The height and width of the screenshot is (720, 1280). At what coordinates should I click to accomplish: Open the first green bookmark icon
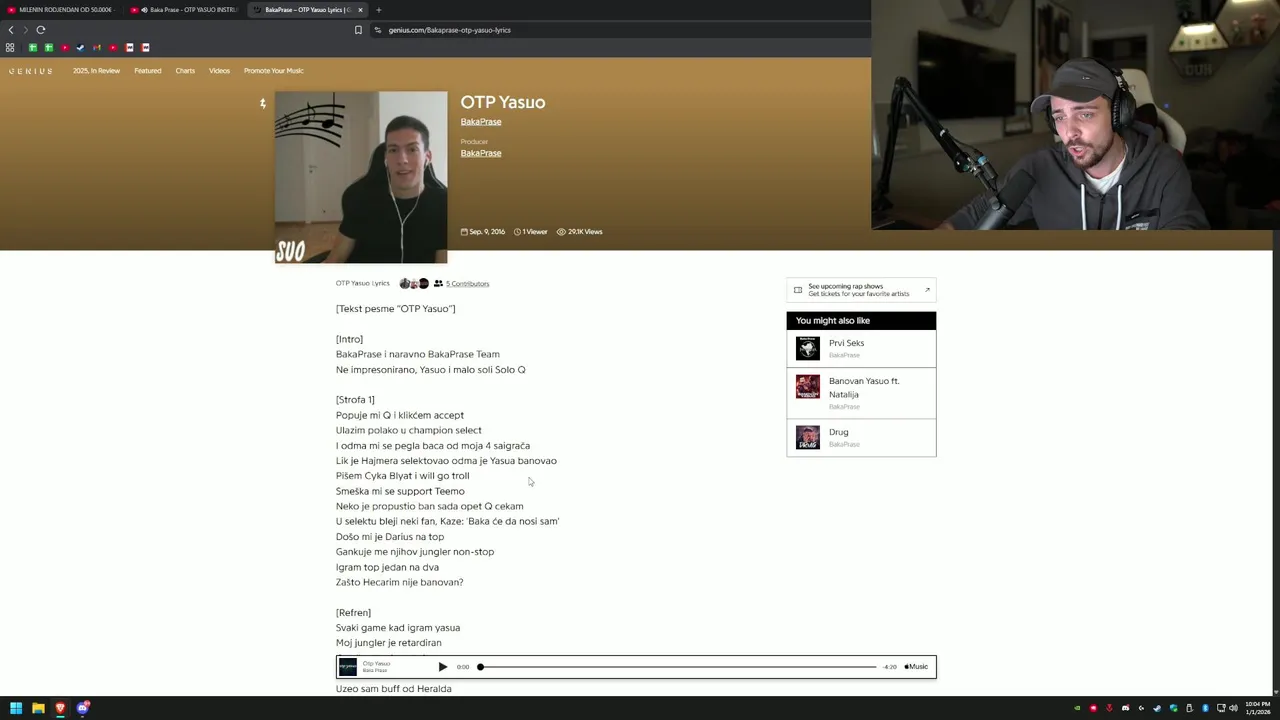(x=32, y=47)
